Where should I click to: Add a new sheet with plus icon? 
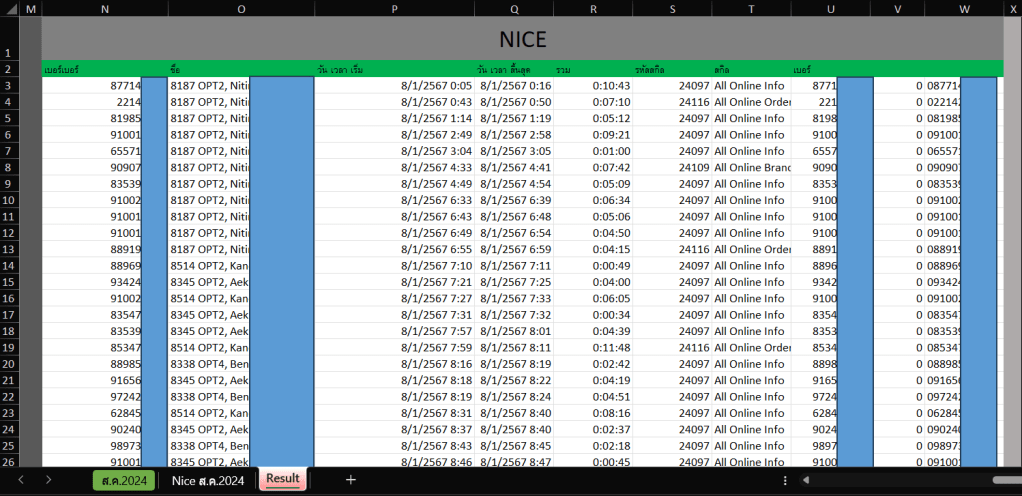[351, 480]
